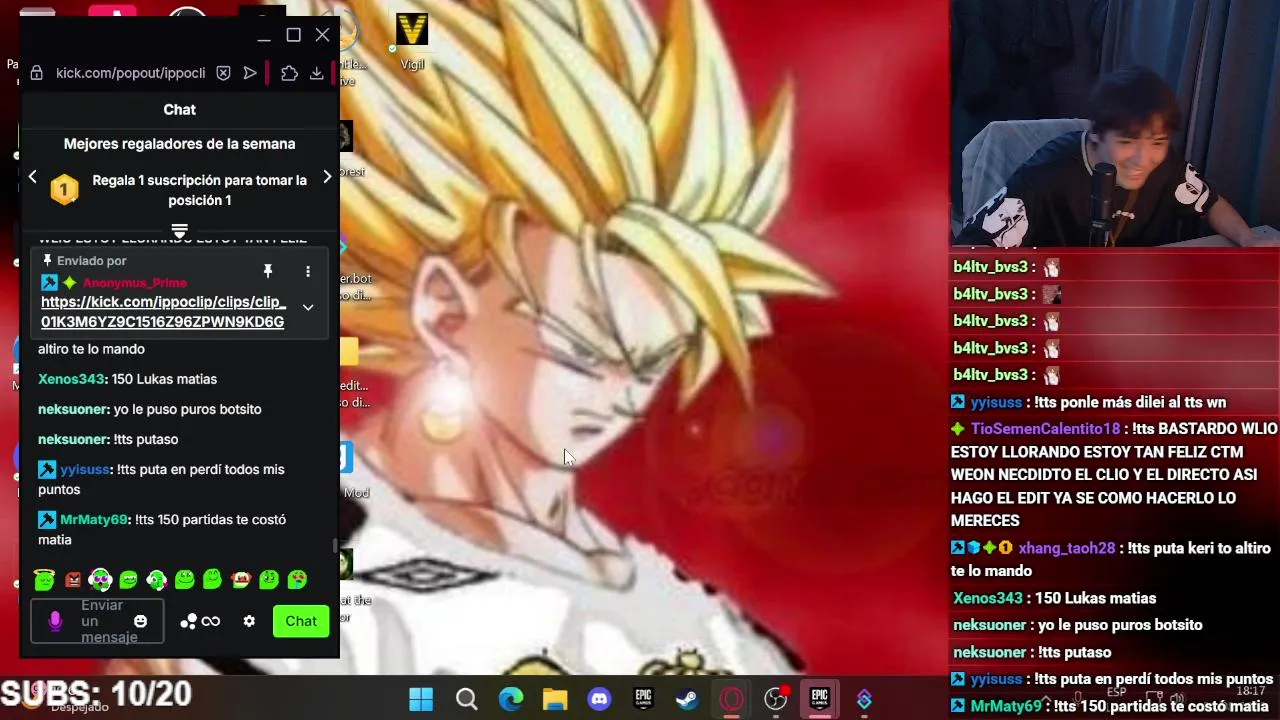Click the Anonymus_Prime username
1280x720 pixels.
pos(135,283)
